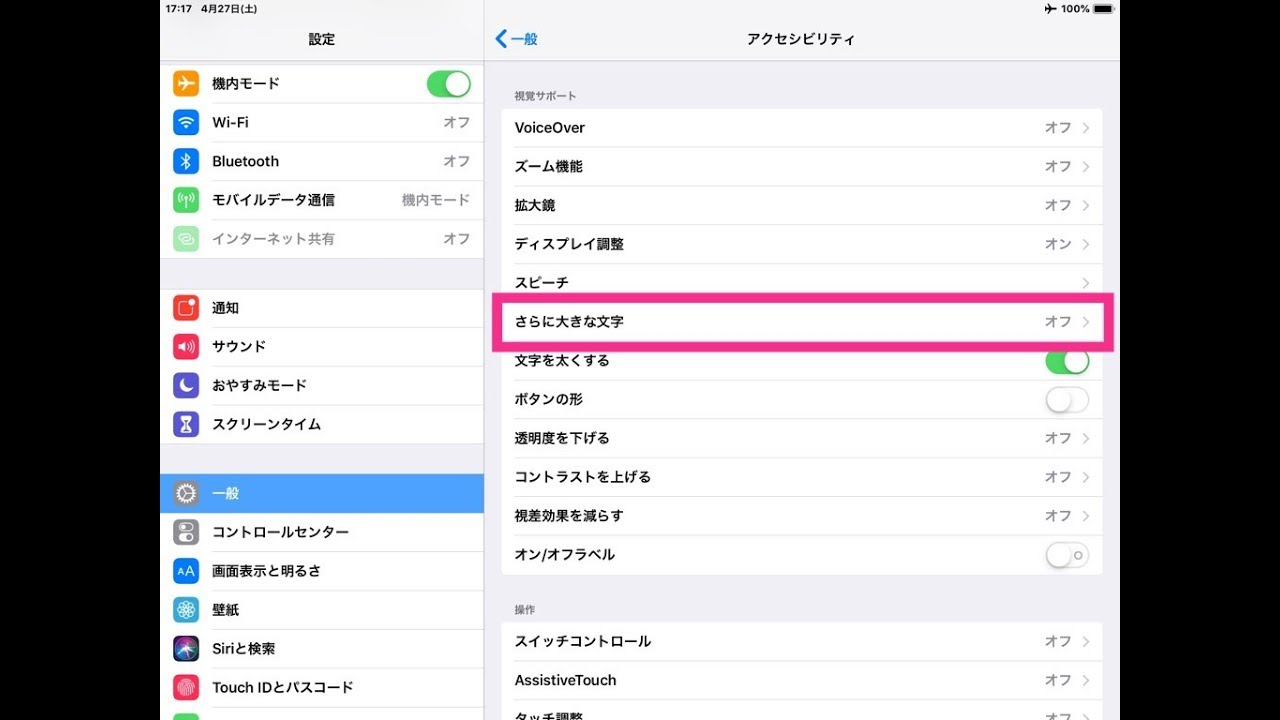Open スクリーンタイム hourglass icon

tap(186, 425)
